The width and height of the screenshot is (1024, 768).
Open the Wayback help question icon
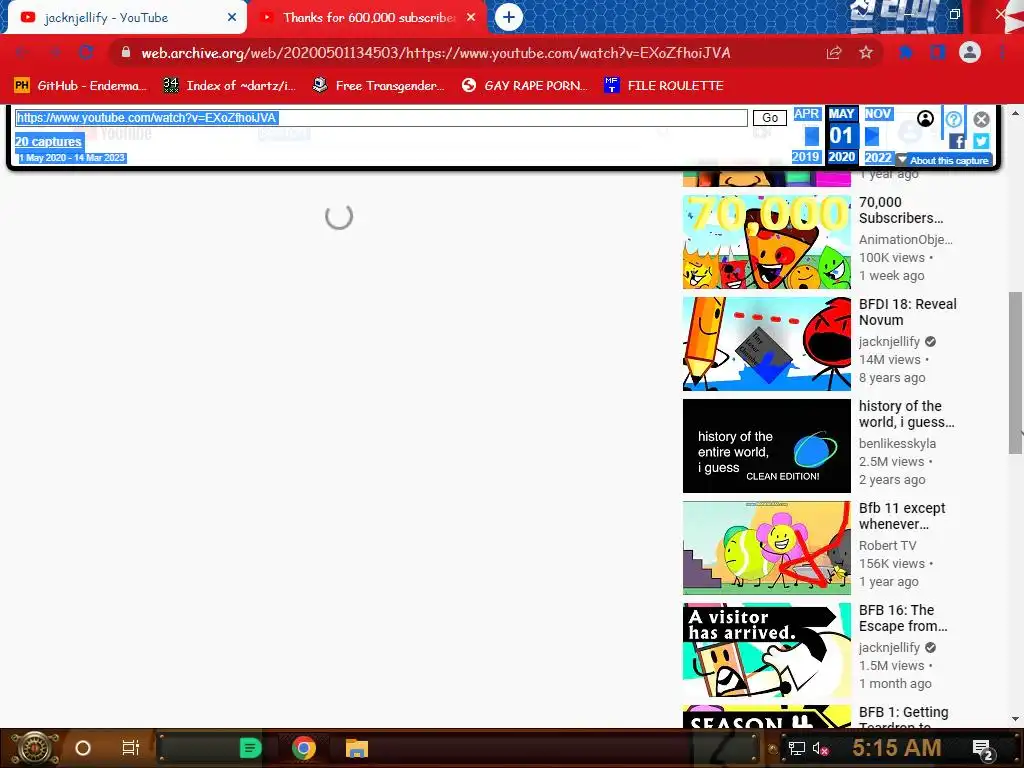953,119
